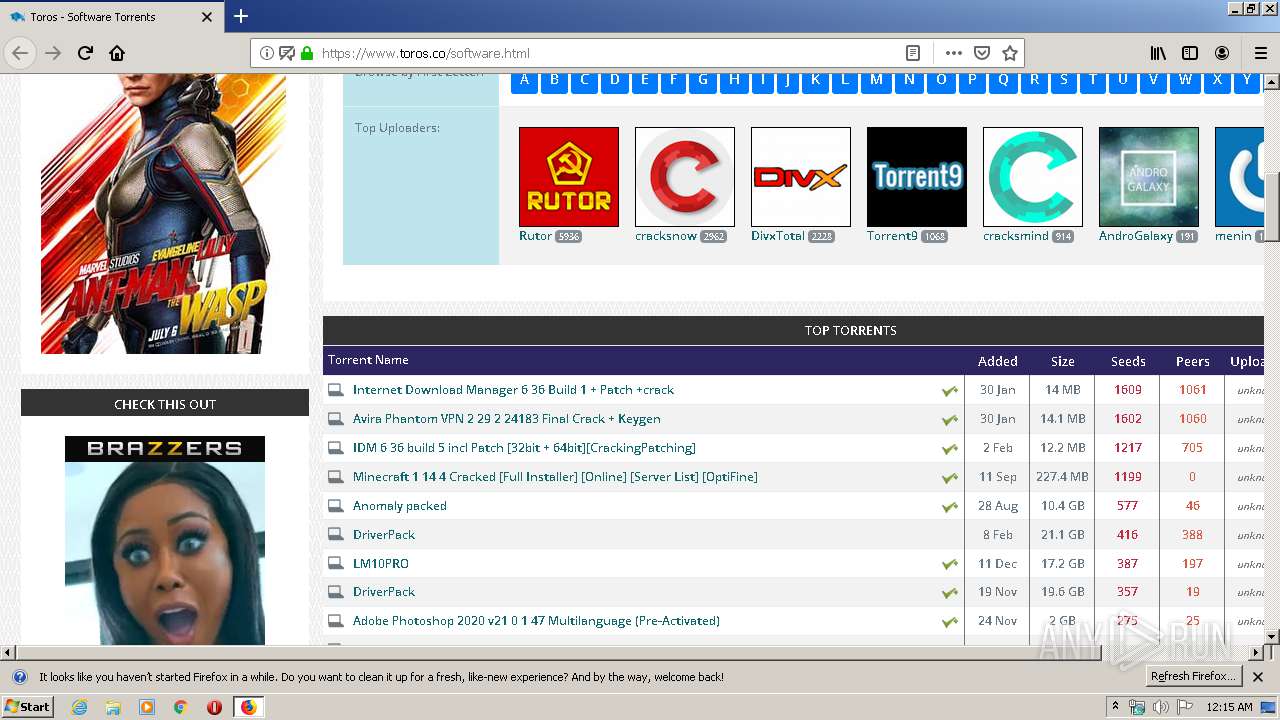Viewport: 1280px width, 720px height.
Task: Go to the Firefox home page
Action: coord(117,53)
